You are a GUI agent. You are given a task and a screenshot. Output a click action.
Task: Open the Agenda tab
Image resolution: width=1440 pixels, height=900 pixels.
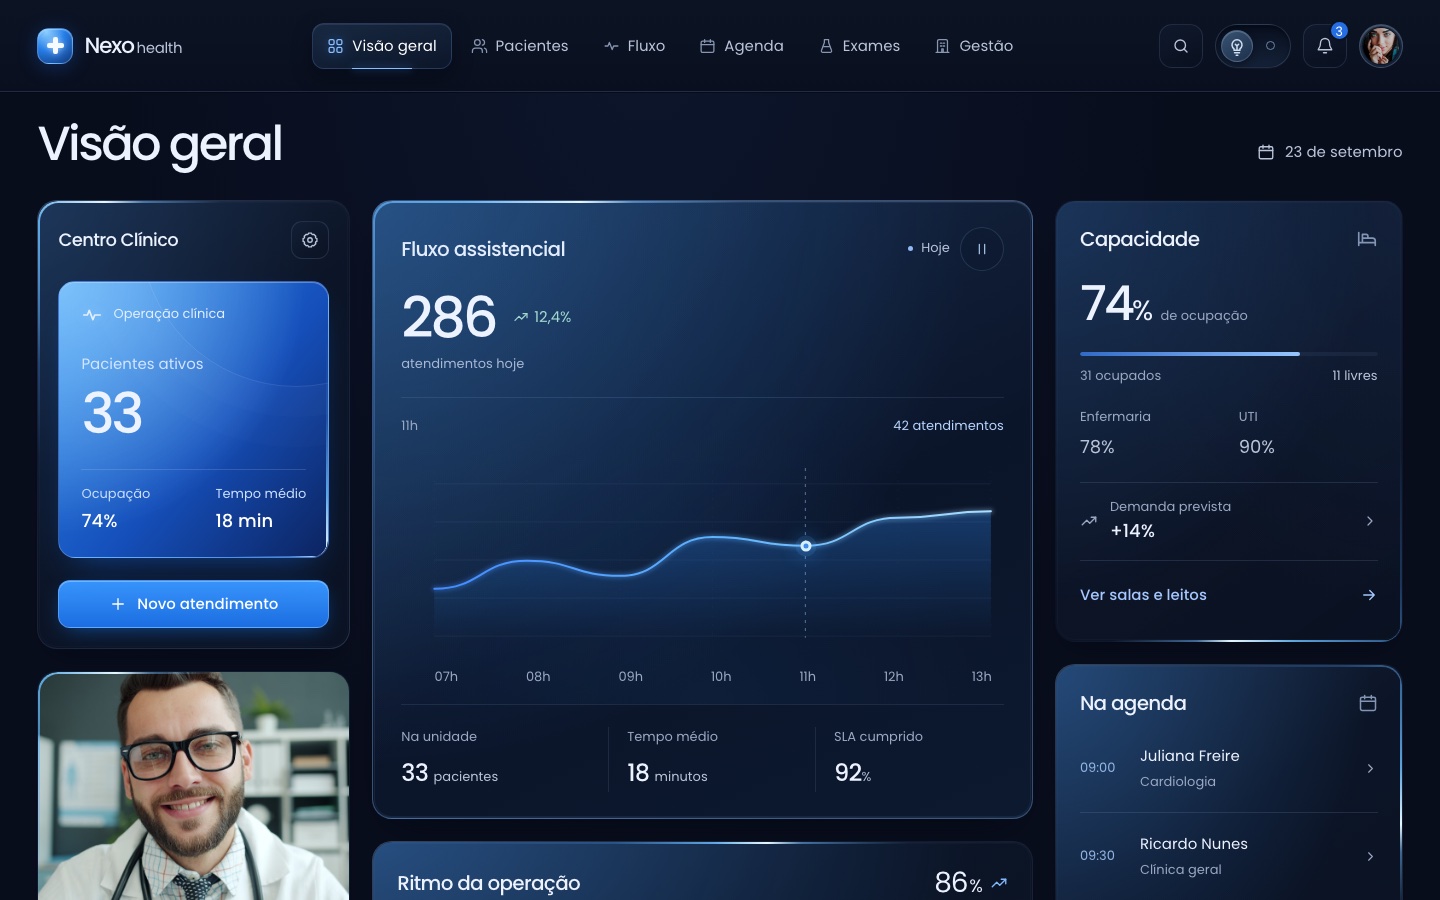pos(742,46)
